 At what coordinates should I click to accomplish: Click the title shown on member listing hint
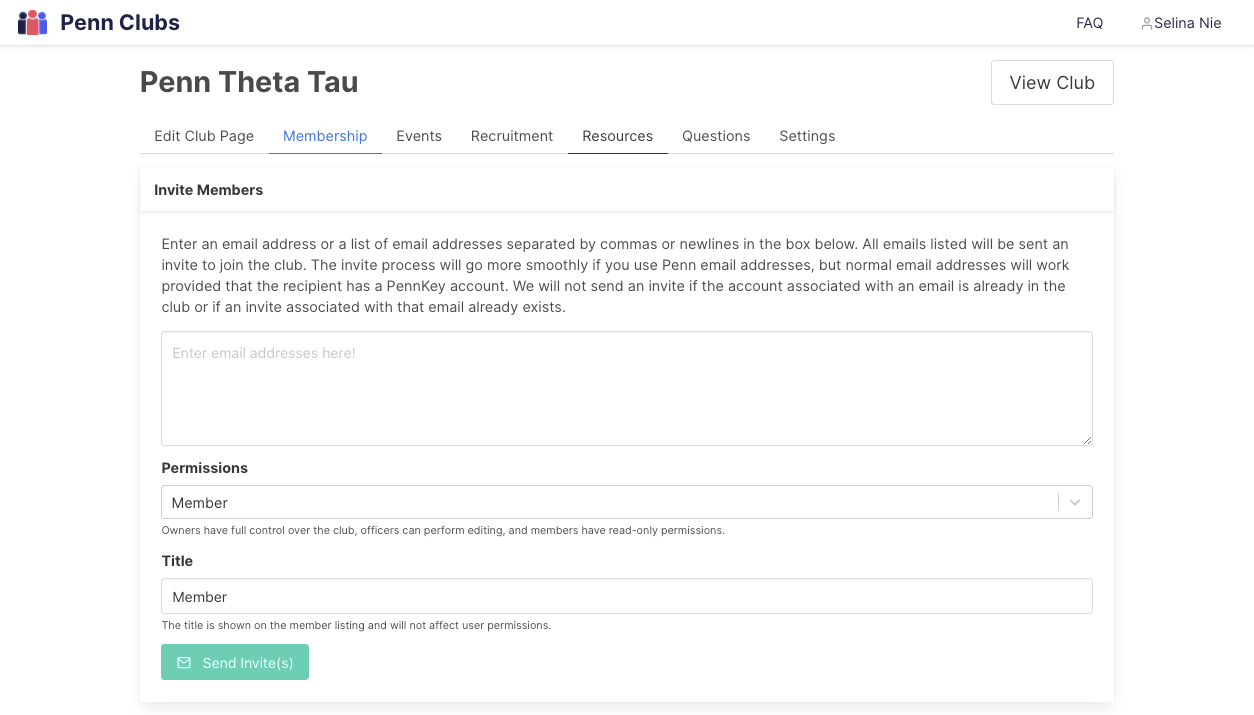coord(356,625)
